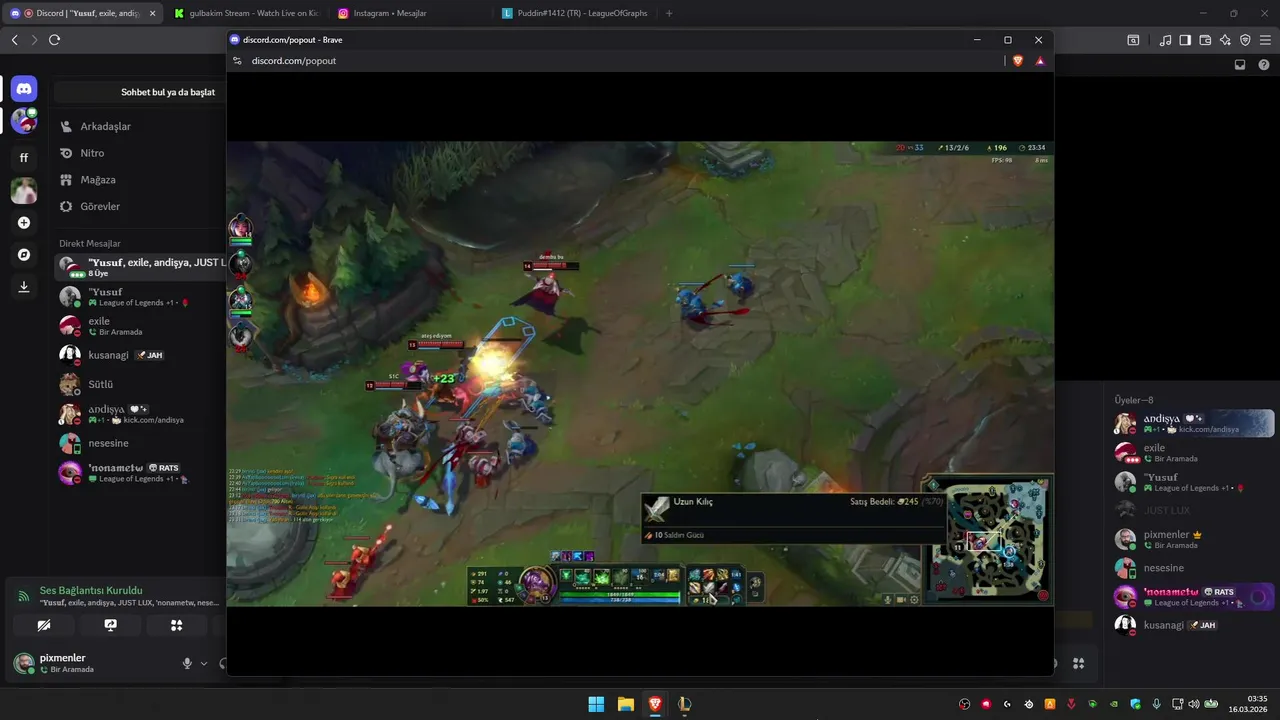Open Brave browser taskbar icon
The image size is (1280, 720).
[x=655, y=704]
